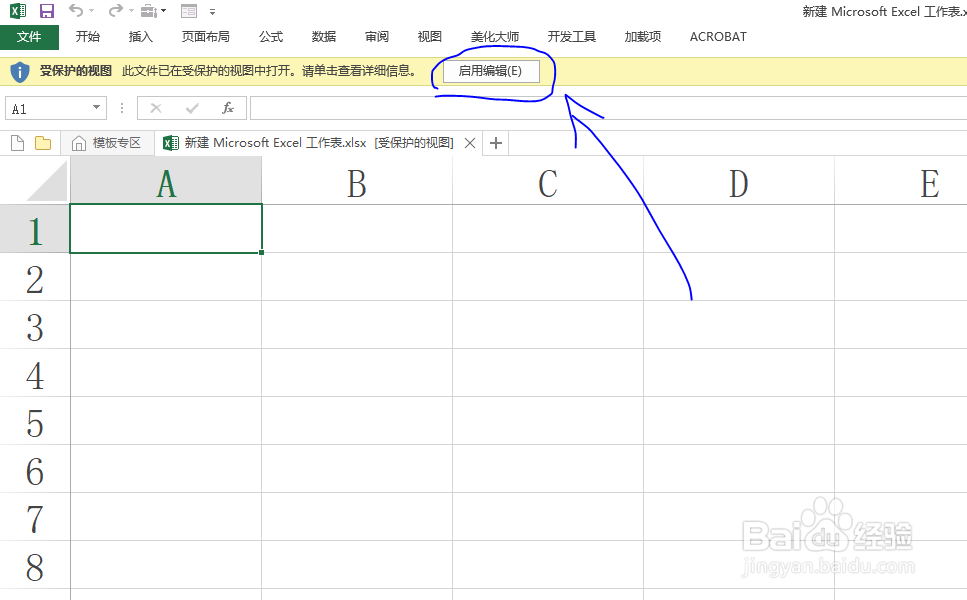Select row 5 header
The width and height of the screenshot is (967, 600).
point(35,421)
